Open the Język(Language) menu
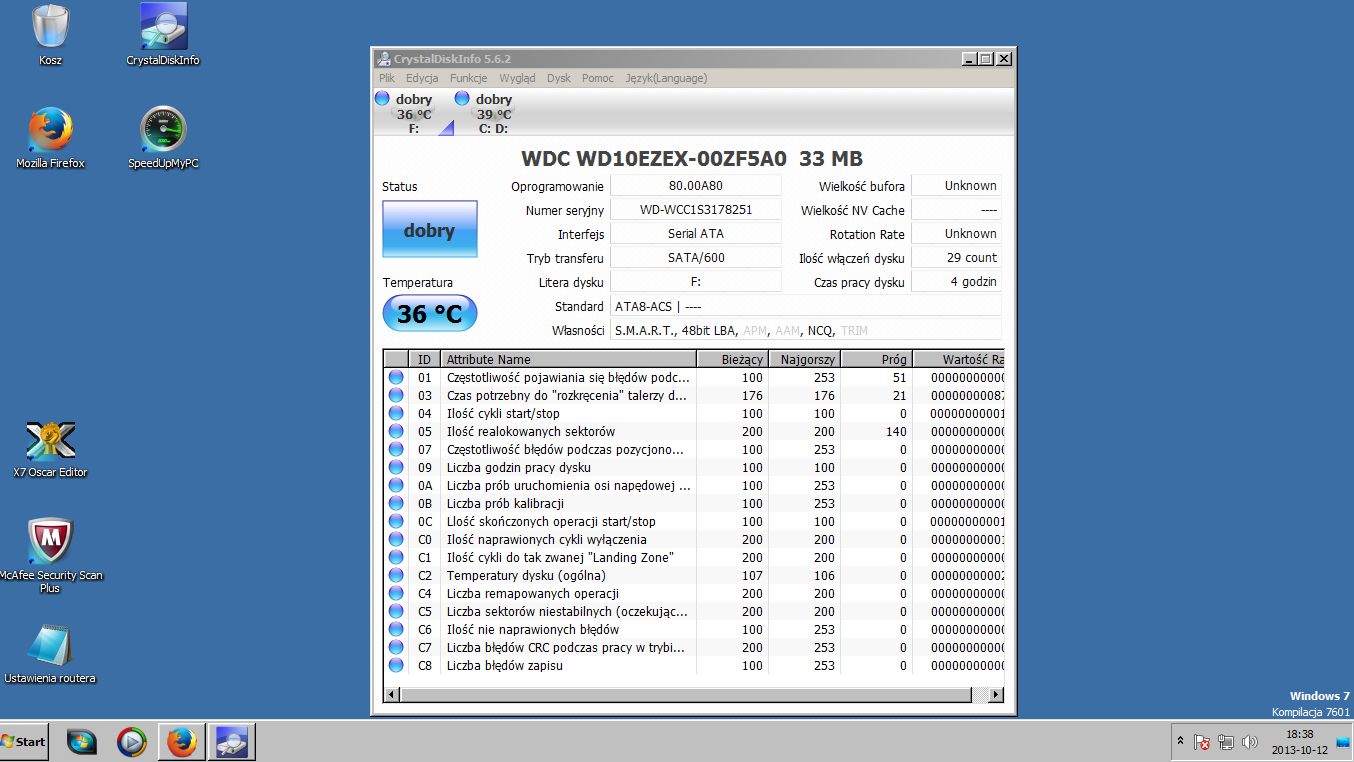Viewport: 1354px width, 762px height. (666, 78)
